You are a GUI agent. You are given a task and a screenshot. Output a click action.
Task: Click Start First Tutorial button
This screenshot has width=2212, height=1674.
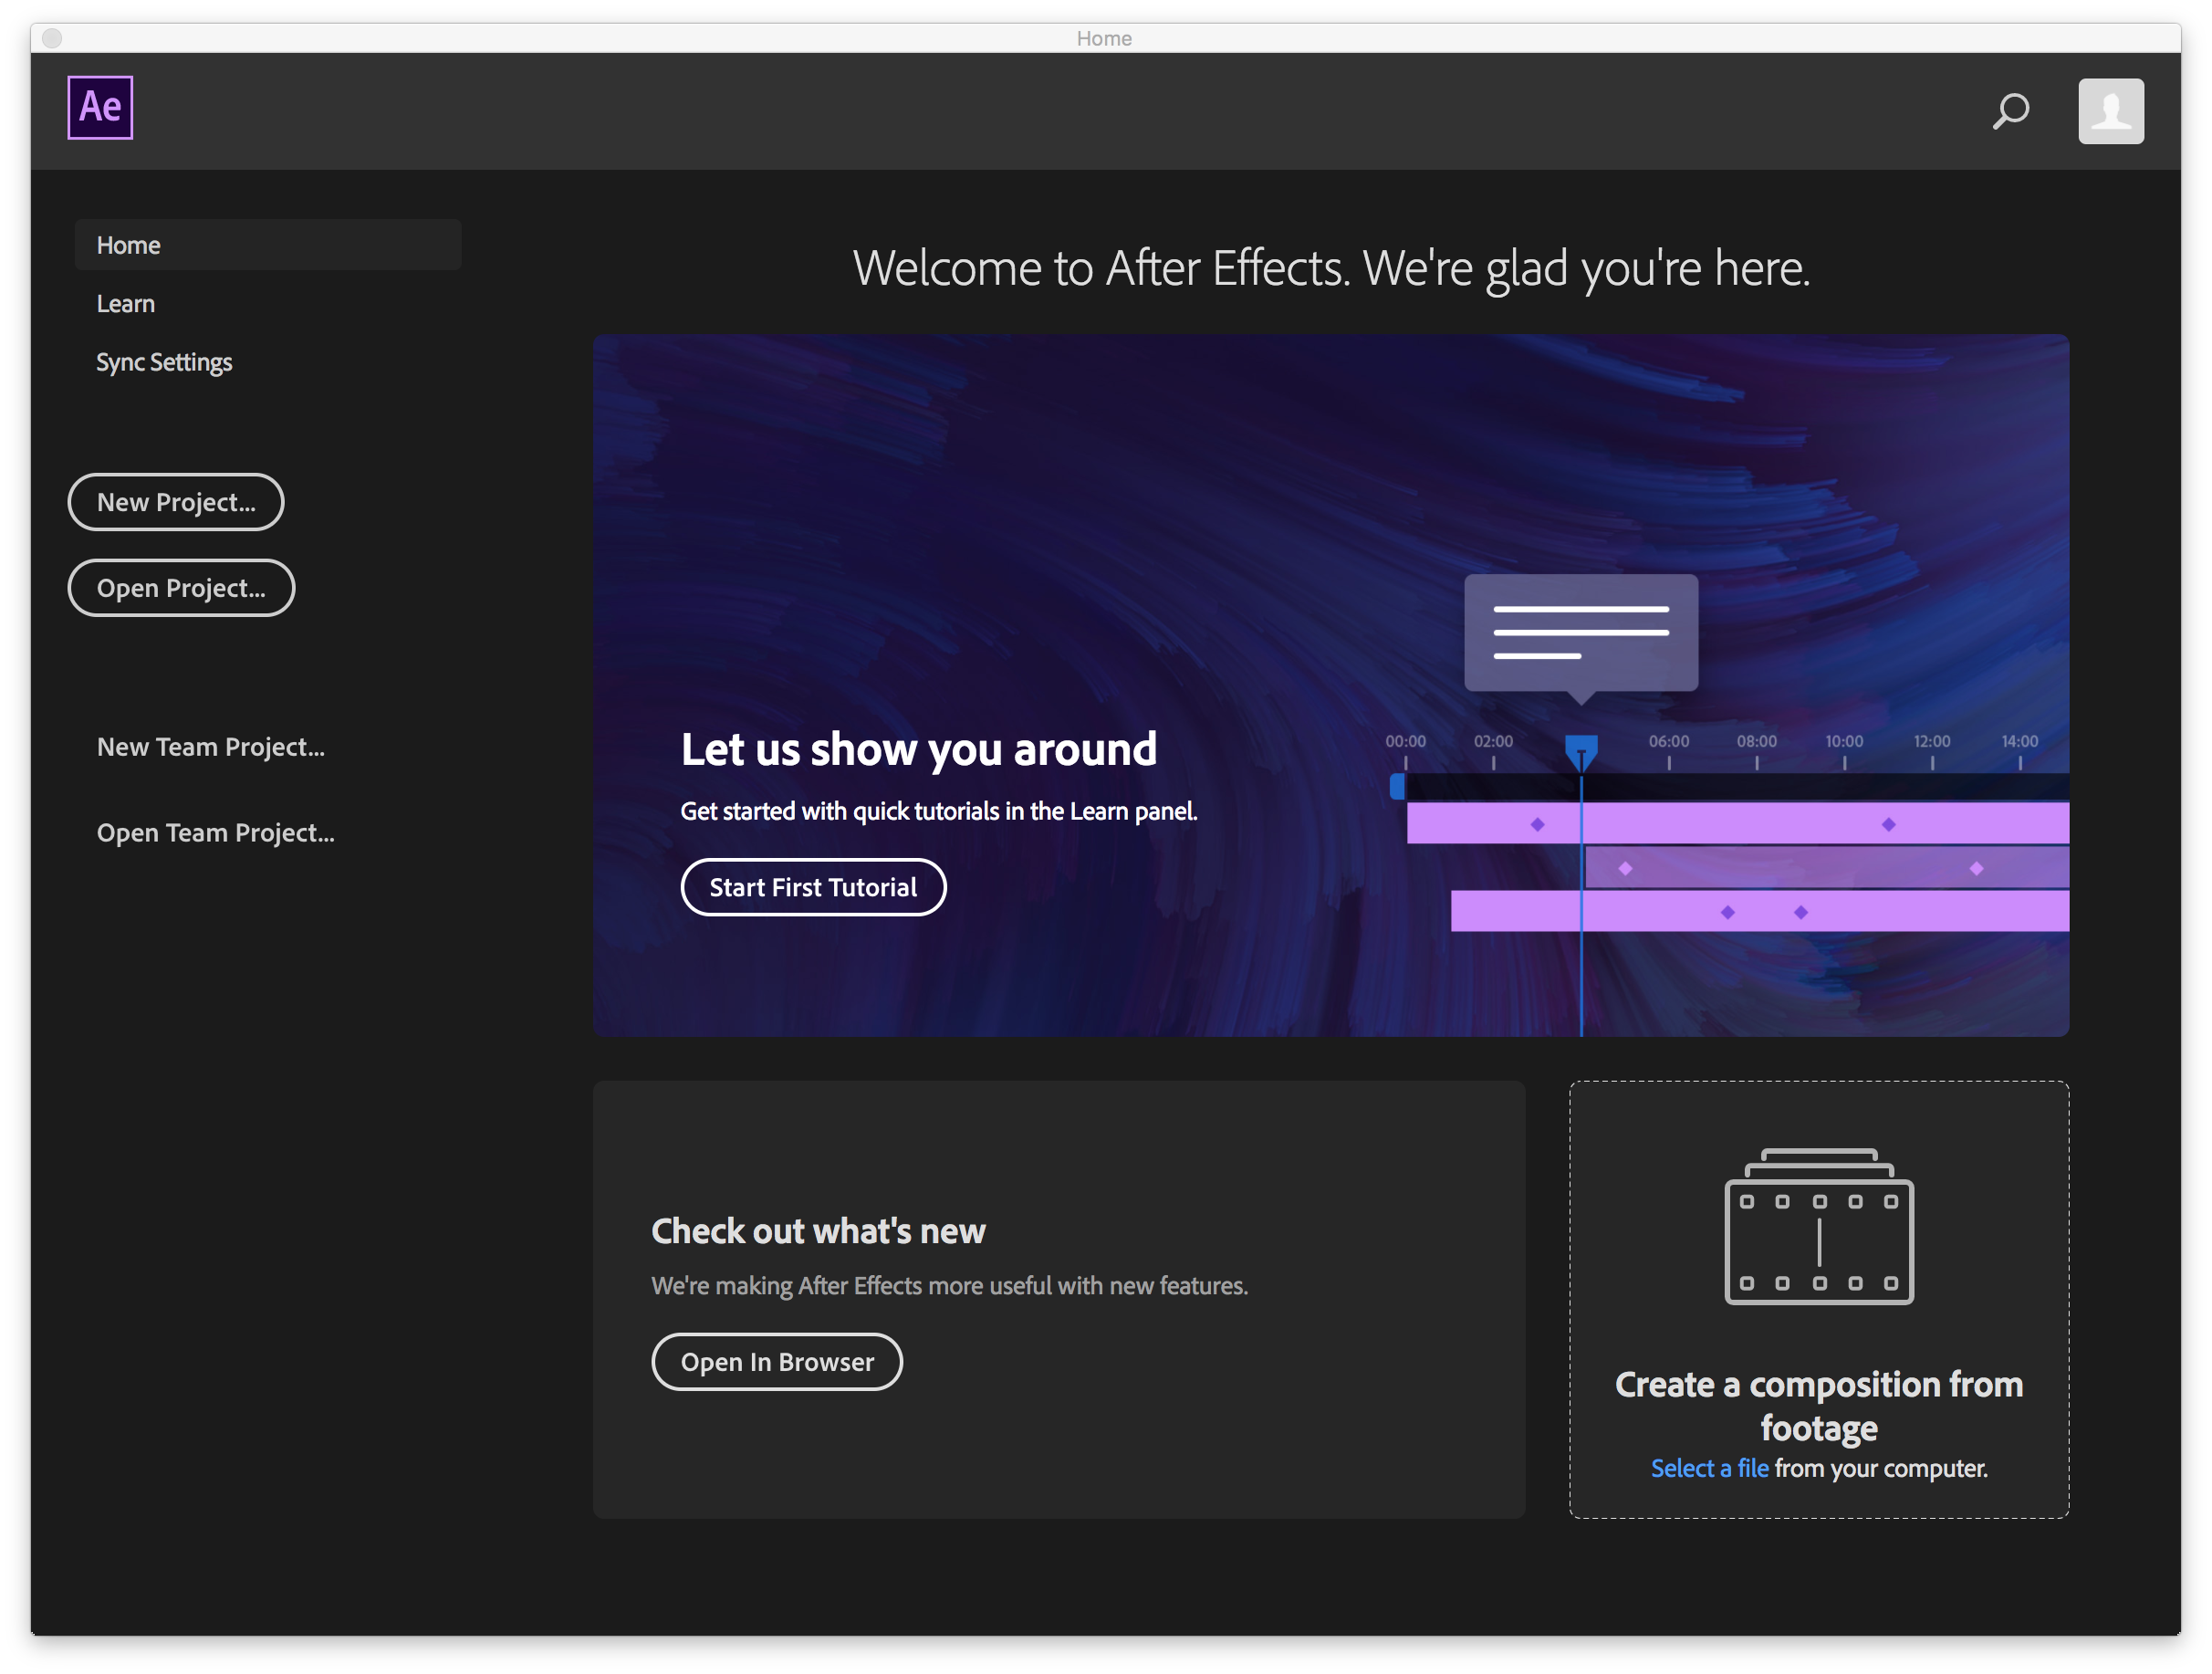click(x=812, y=886)
